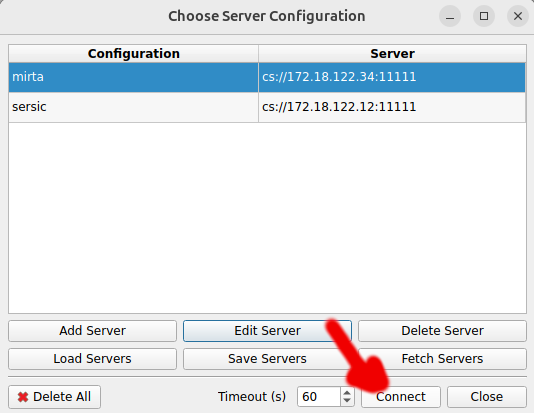Click the Save Servers button
The image size is (534, 413).
click(x=267, y=359)
